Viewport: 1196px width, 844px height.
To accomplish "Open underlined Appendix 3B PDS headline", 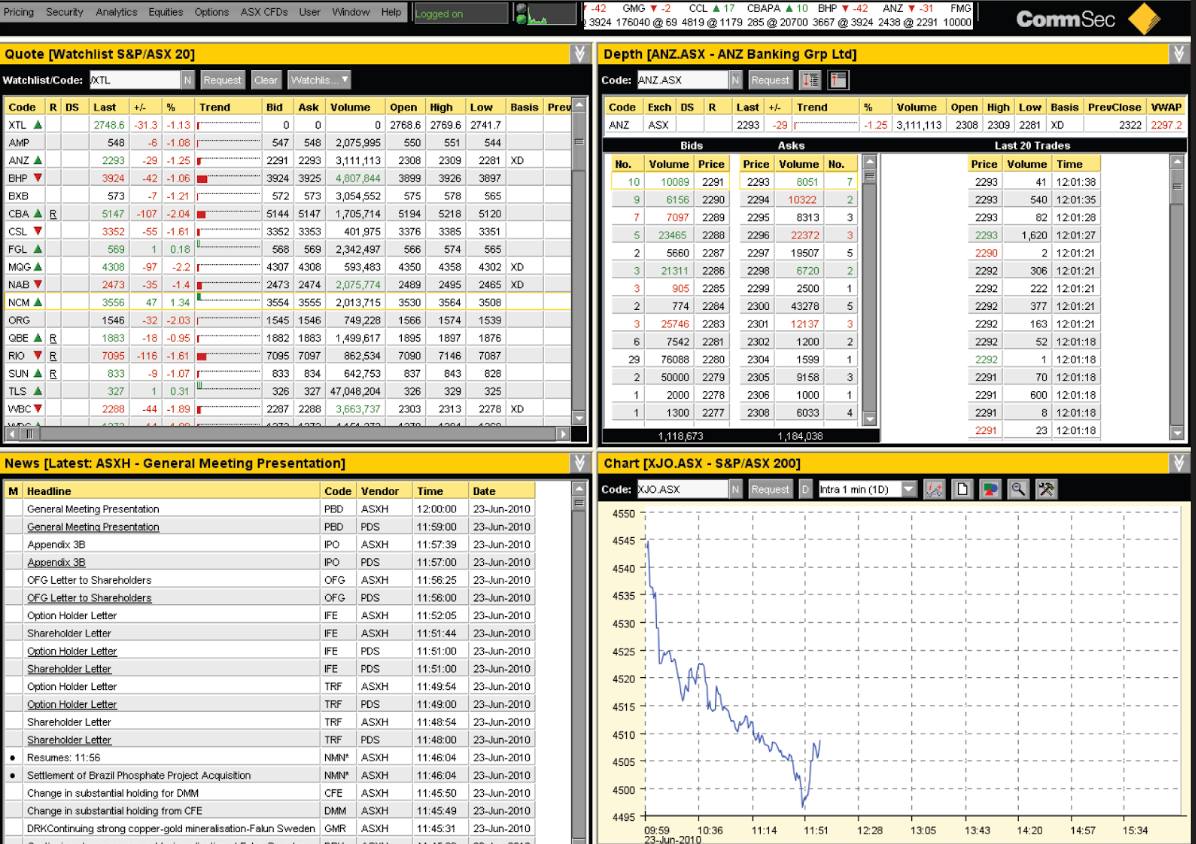I will (56, 563).
